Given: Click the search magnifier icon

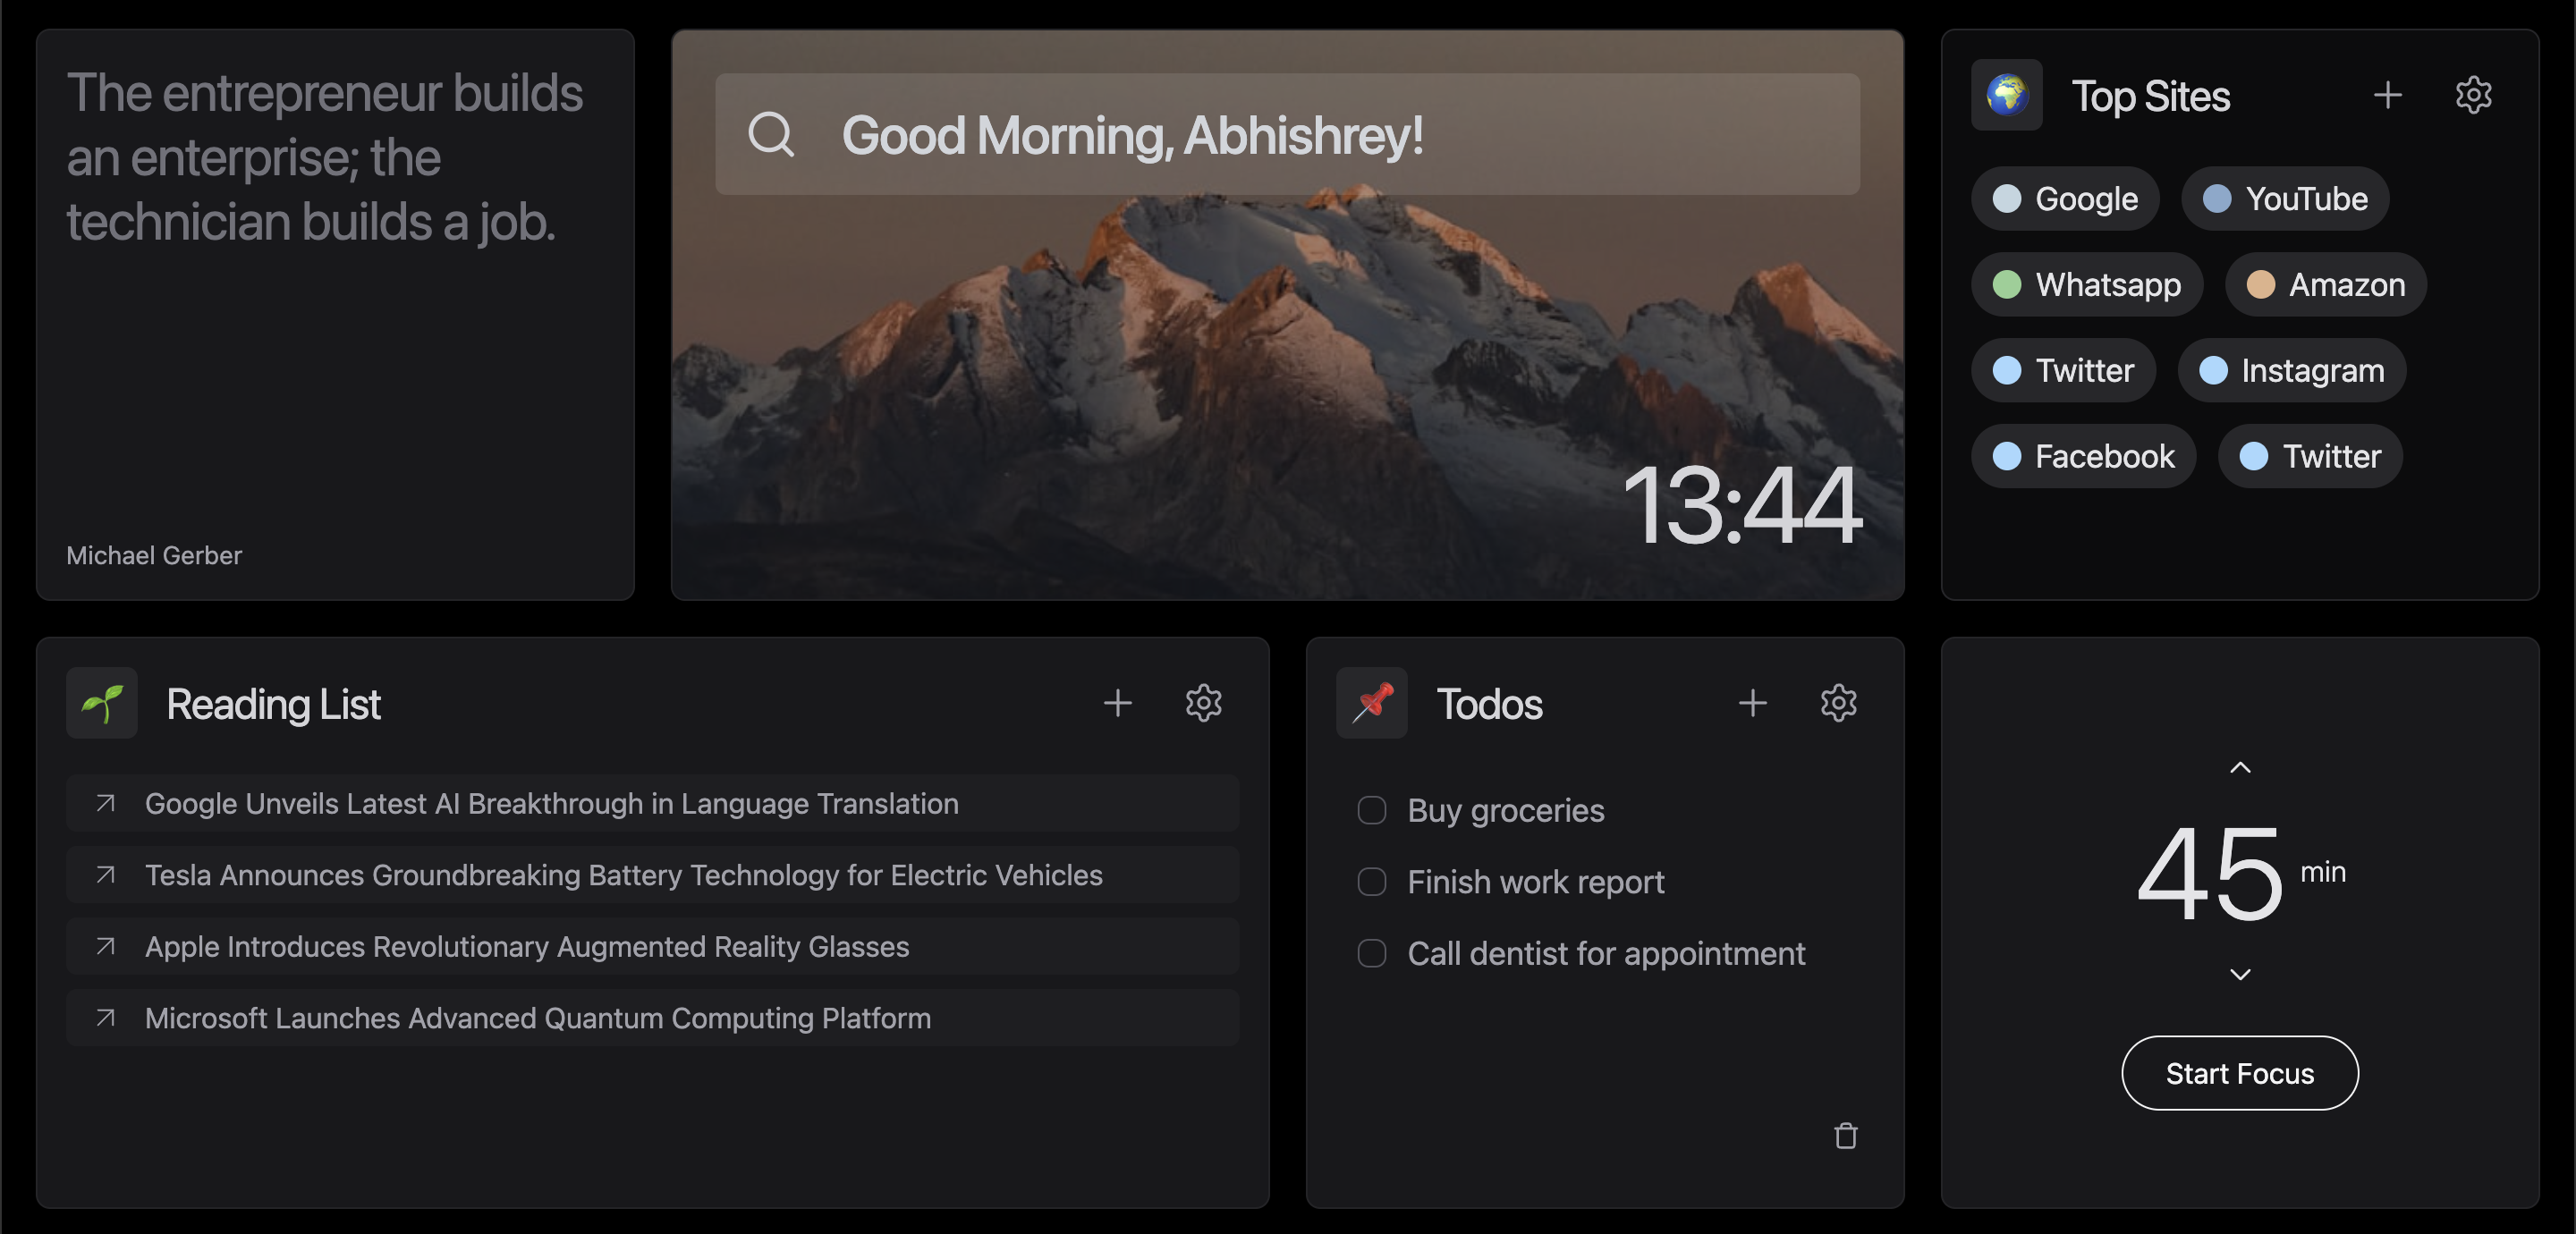Looking at the screenshot, I should 771,134.
